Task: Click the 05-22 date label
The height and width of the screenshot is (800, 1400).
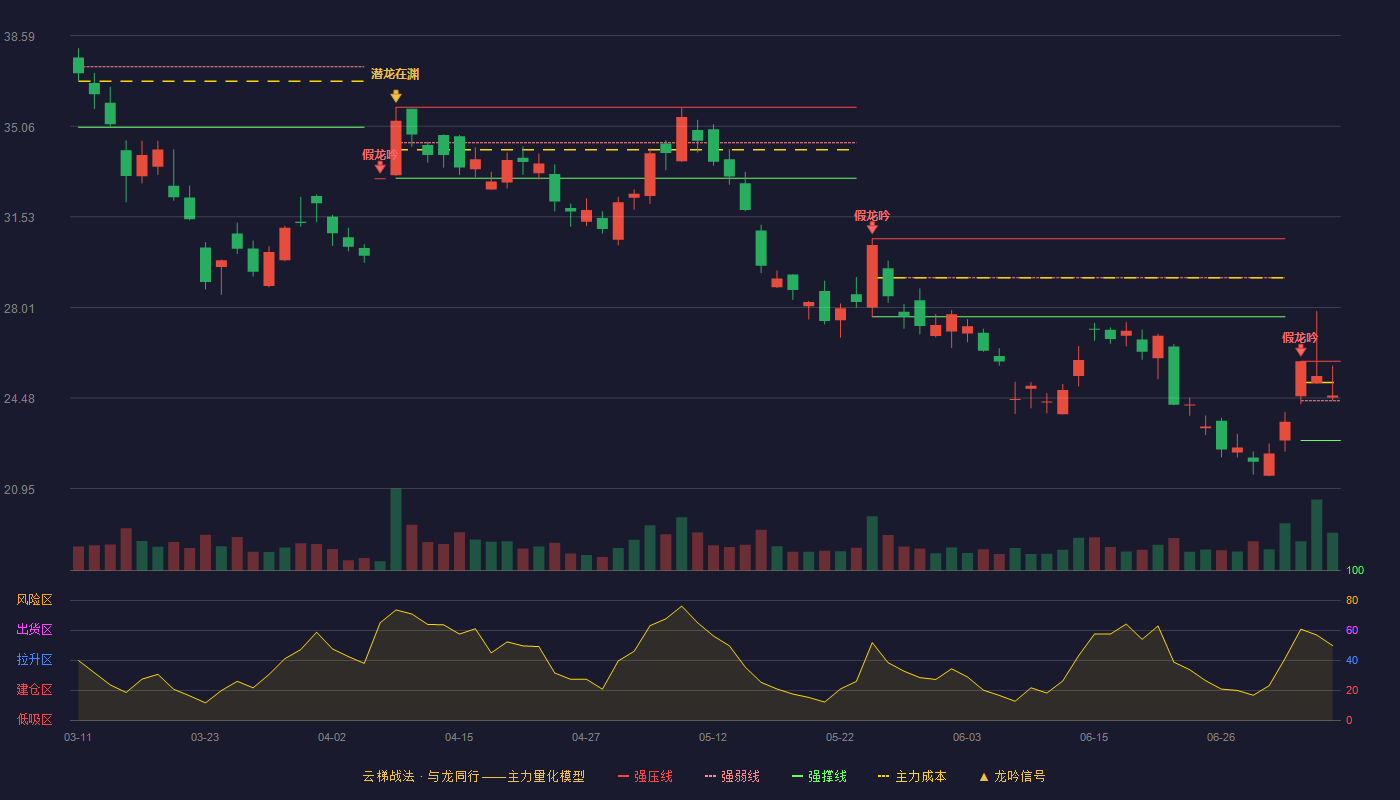Action: click(840, 737)
